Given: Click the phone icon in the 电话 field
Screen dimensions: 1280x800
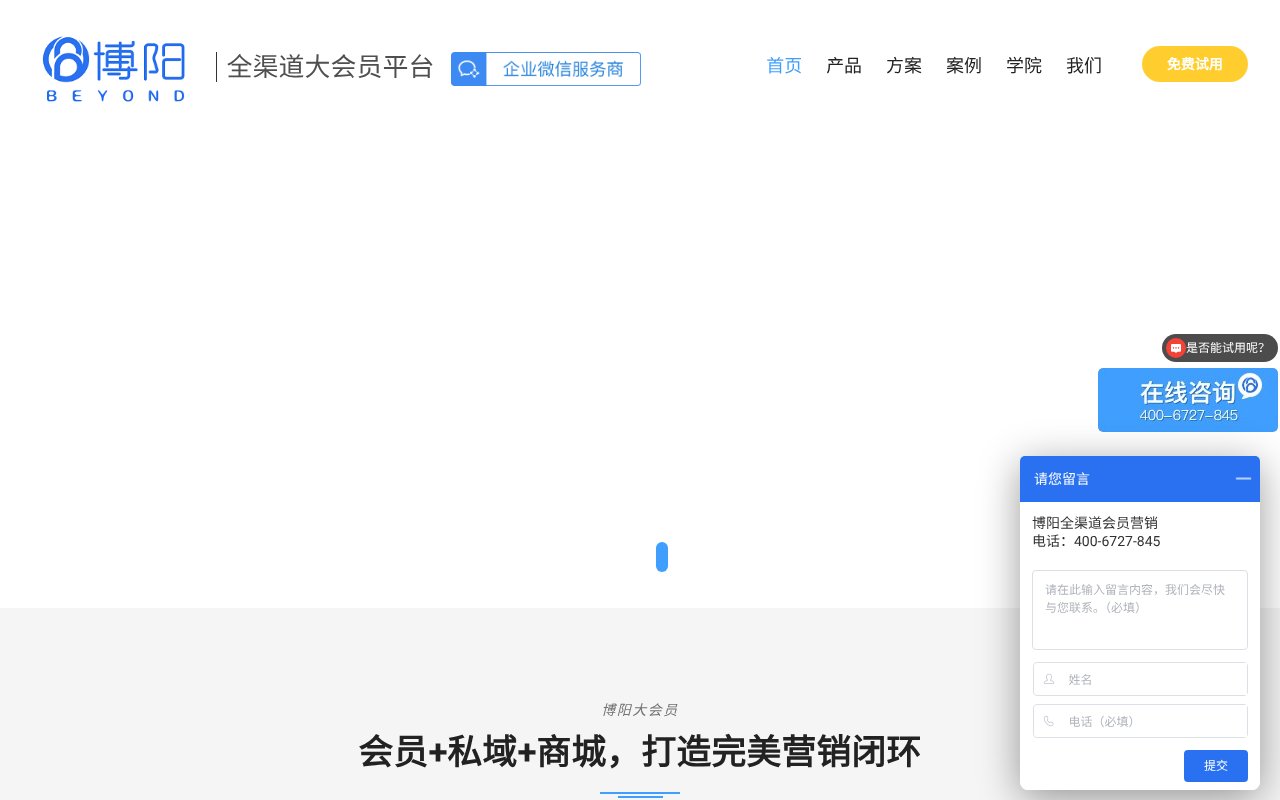Looking at the screenshot, I should coord(1049,721).
